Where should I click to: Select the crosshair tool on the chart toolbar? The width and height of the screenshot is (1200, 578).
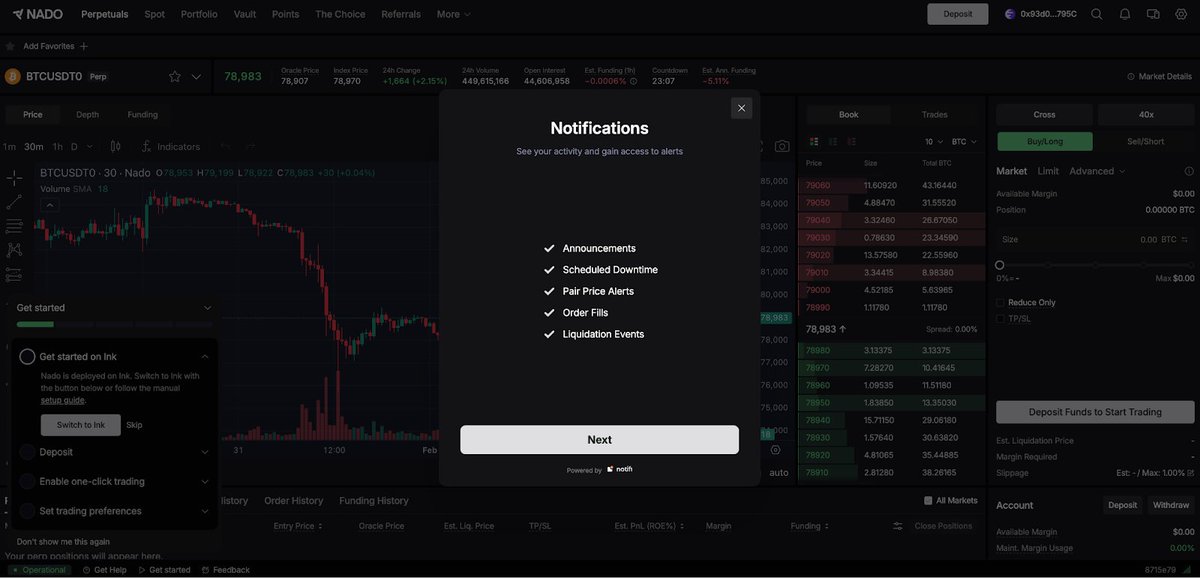pos(13,176)
